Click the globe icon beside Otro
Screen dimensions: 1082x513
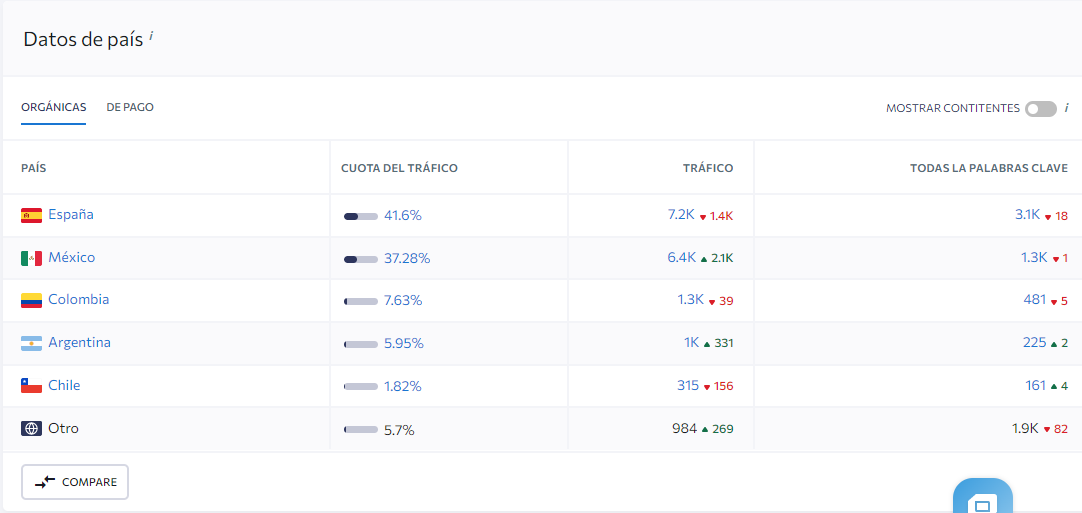point(32,429)
